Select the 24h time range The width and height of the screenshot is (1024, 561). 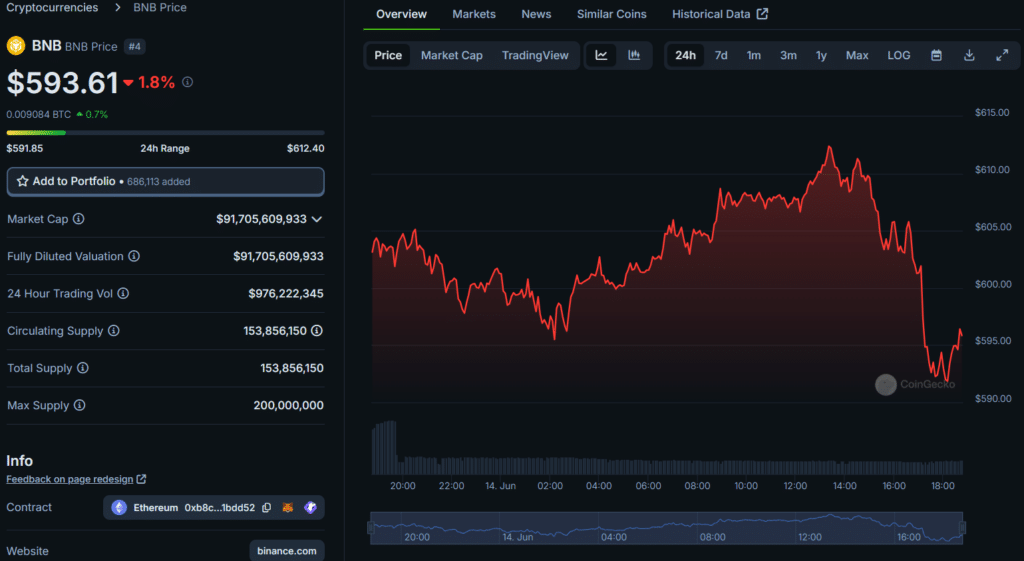[x=685, y=56]
